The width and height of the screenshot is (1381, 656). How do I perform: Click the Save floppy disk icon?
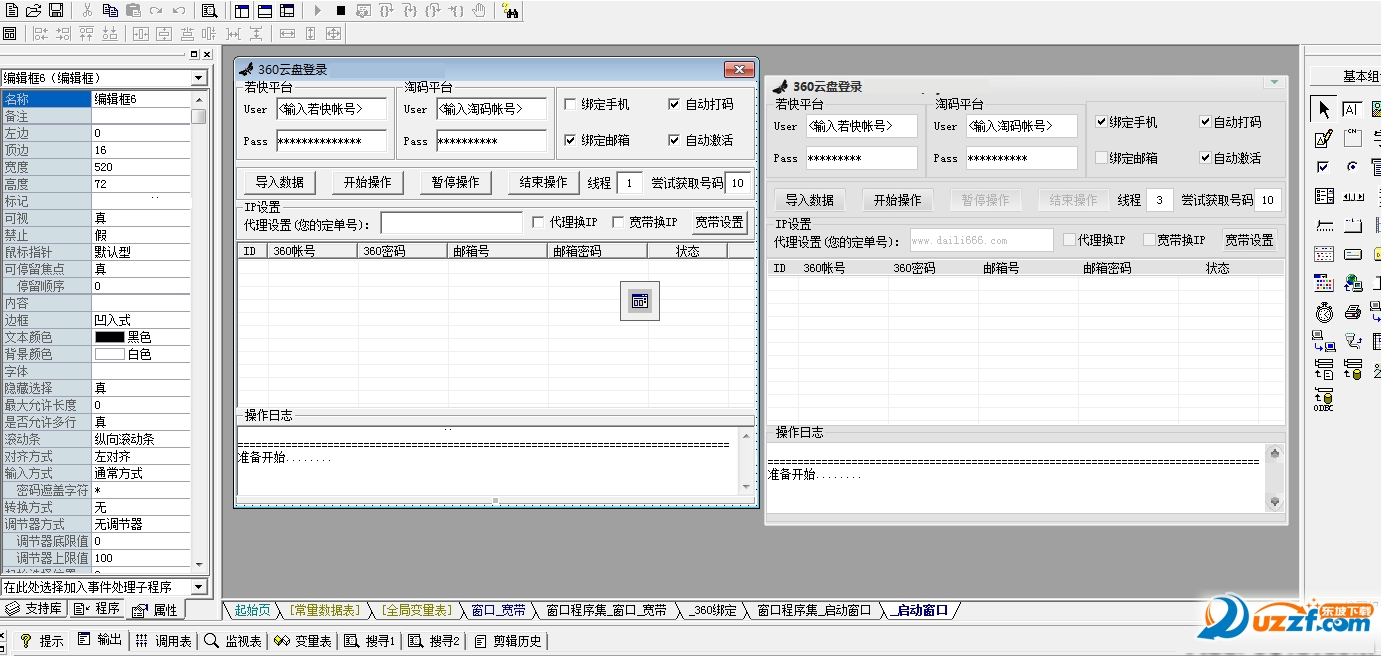click(56, 10)
